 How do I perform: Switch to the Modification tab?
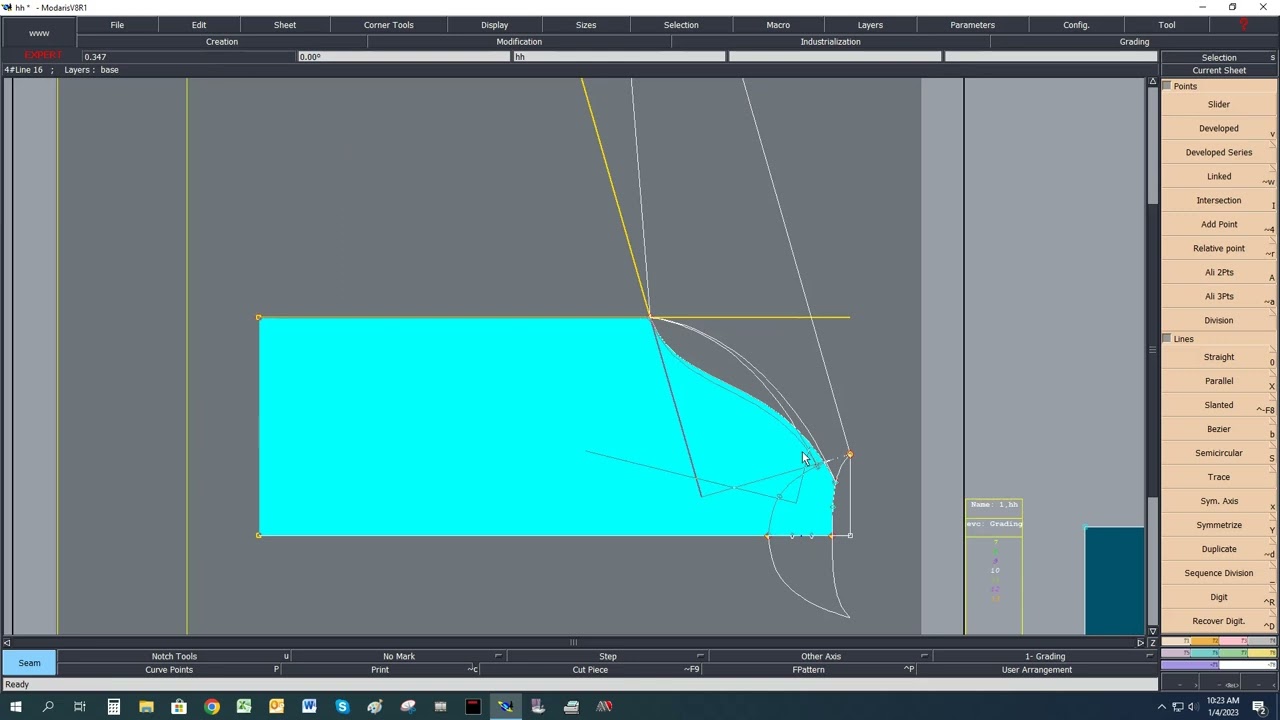(x=519, y=42)
